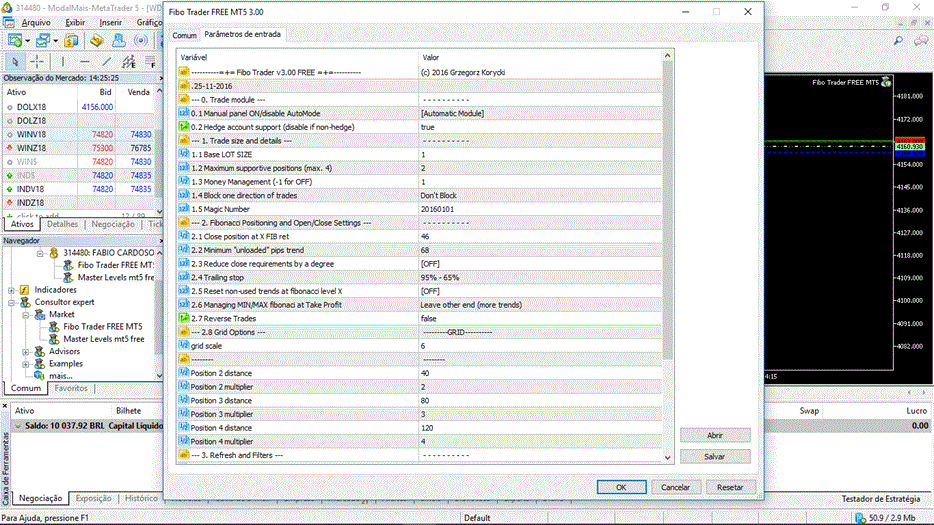This screenshot has height=525, width=934.
Task: Click the Abrir button
Action: pyautogui.click(x=715, y=435)
